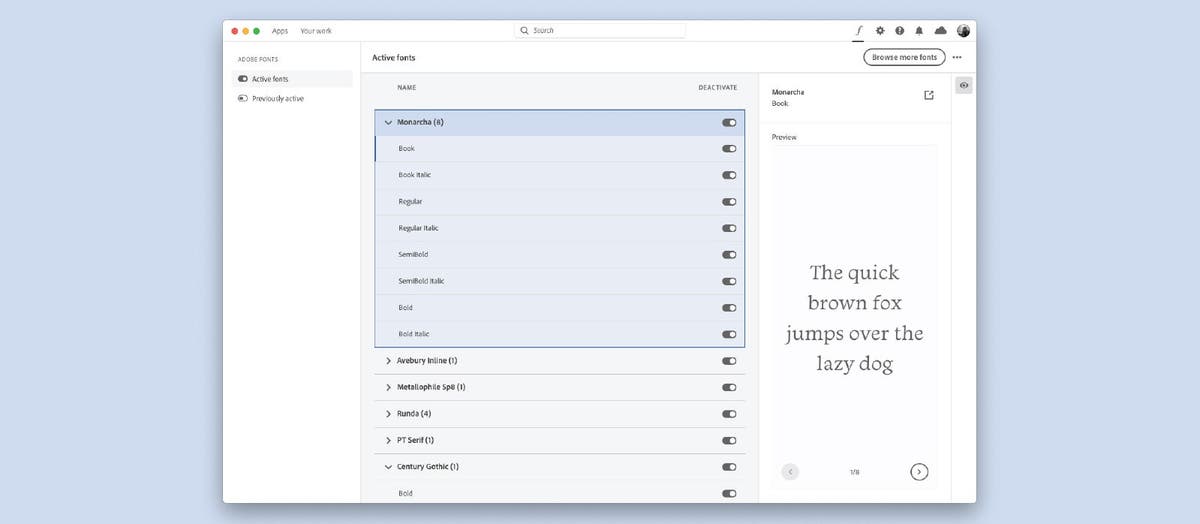Go to previous preview sample arrow
This screenshot has height=524, width=1200.
[790, 471]
